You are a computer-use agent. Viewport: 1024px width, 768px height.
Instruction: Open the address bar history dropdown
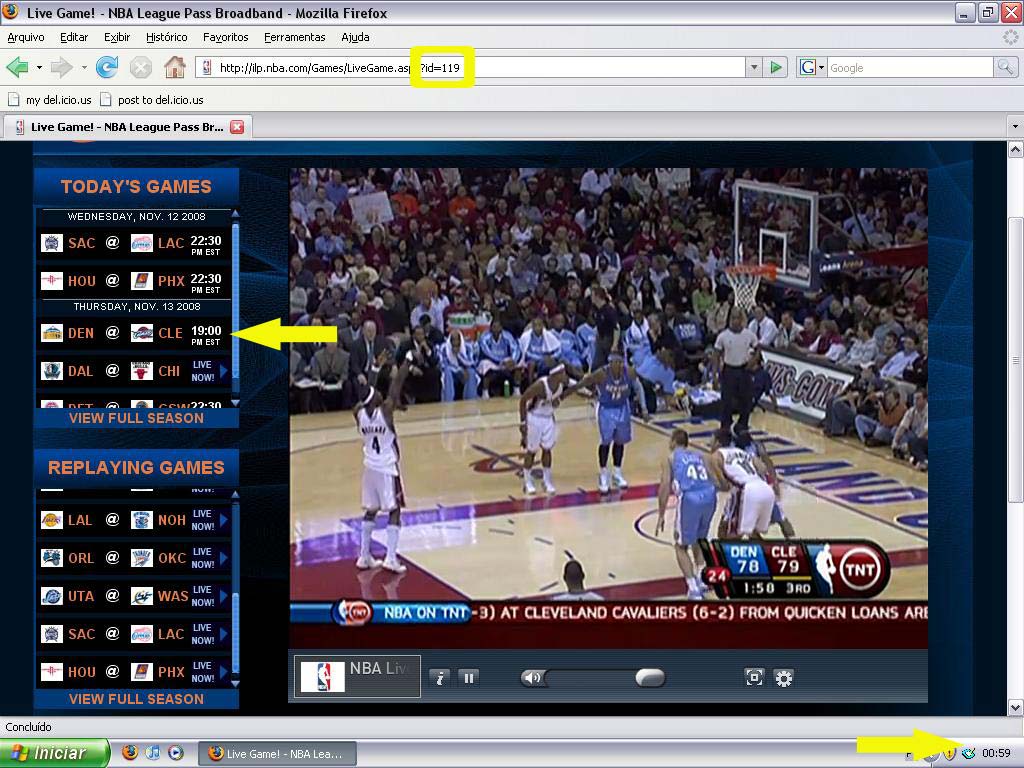pos(754,67)
